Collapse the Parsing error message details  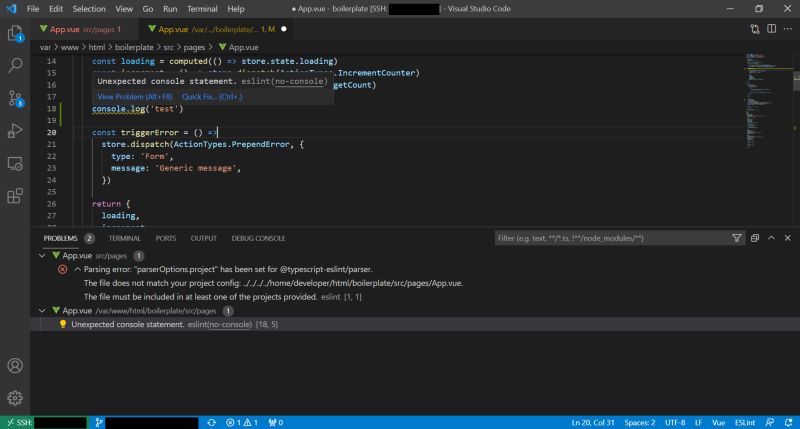pos(78,269)
